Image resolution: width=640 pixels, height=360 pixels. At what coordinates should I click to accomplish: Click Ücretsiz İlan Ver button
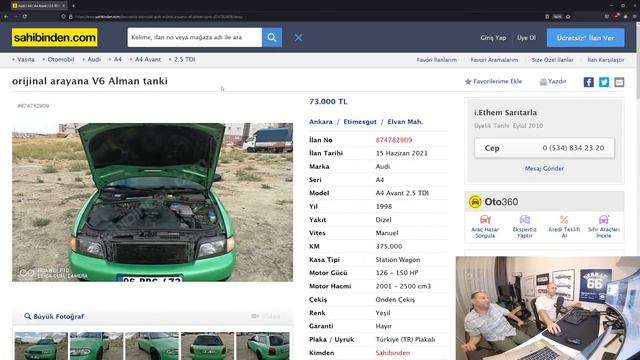pos(585,38)
